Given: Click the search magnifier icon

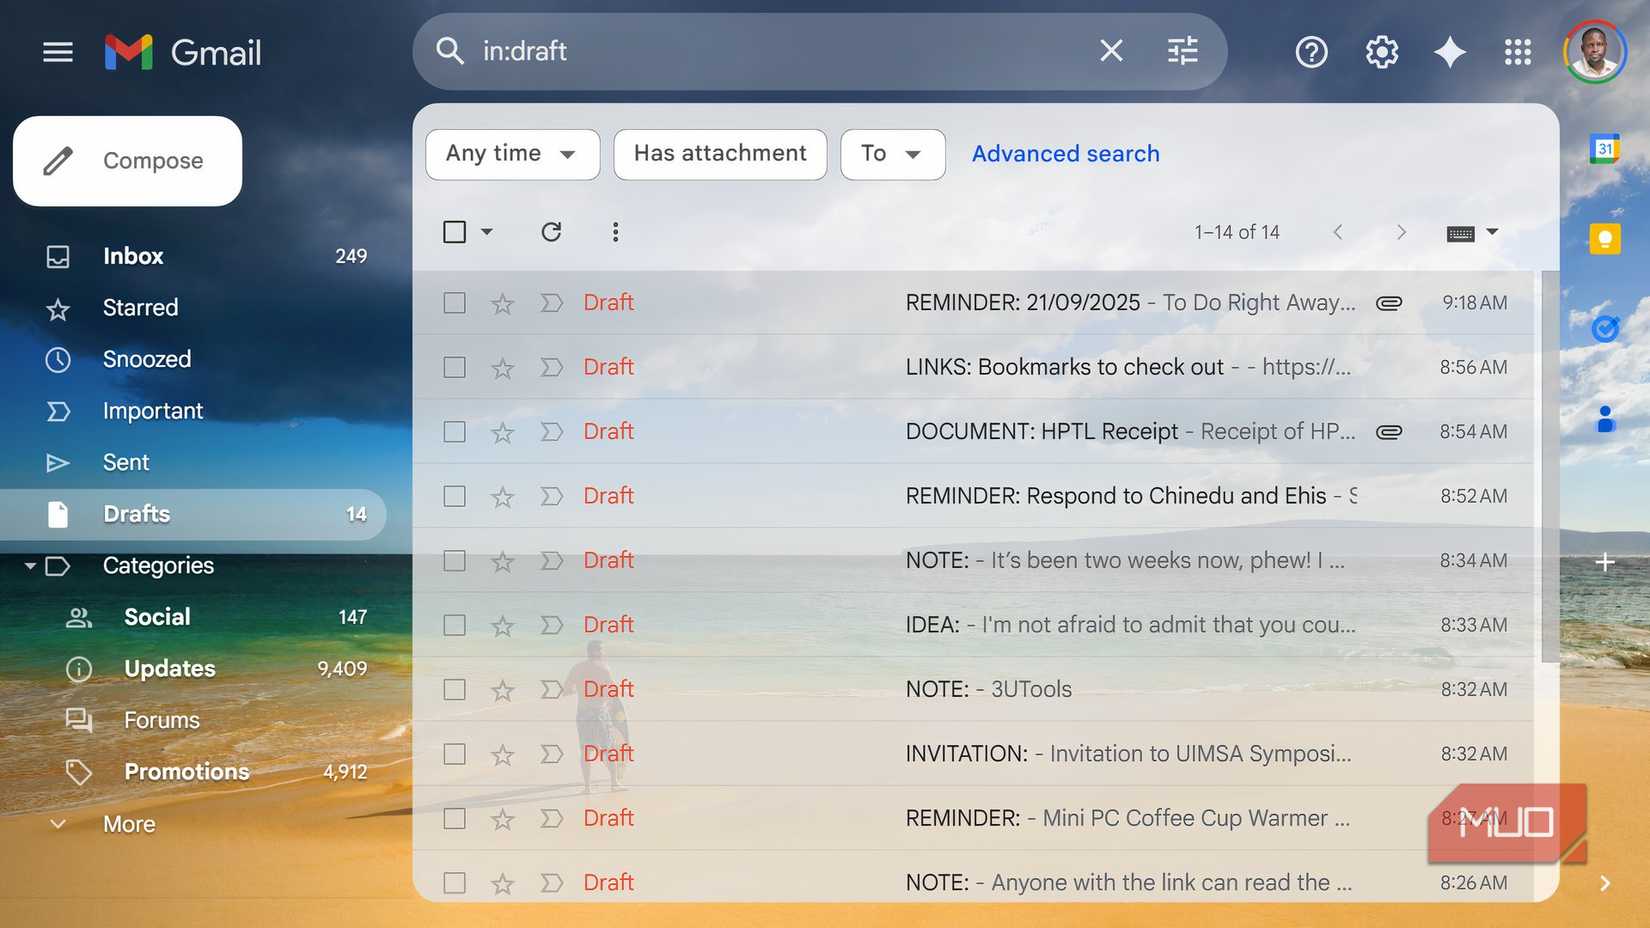Looking at the screenshot, I should 450,51.
